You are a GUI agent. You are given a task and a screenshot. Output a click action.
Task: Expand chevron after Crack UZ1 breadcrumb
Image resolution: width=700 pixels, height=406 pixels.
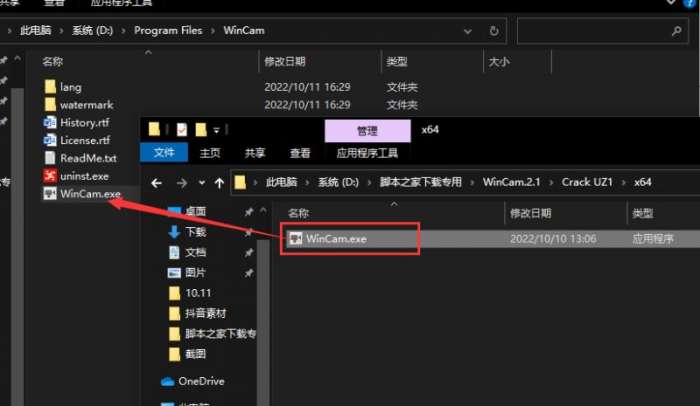pyautogui.click(x=623, y=183)
